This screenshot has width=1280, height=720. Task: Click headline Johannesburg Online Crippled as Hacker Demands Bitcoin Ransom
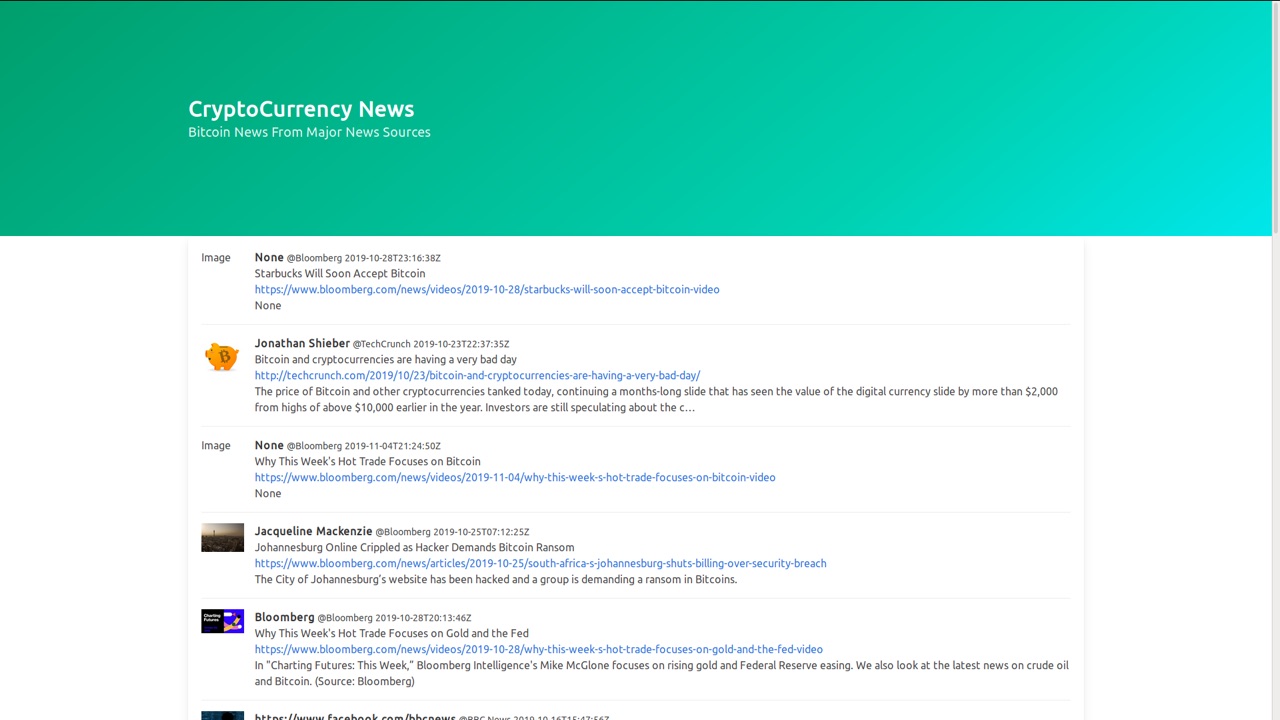[414, 548]
